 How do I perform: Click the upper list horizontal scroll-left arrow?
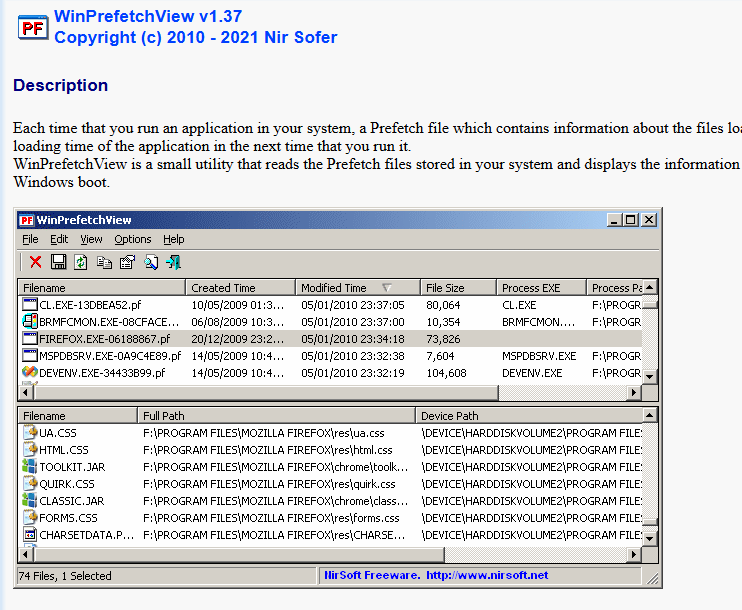click(x=26, y=392)
